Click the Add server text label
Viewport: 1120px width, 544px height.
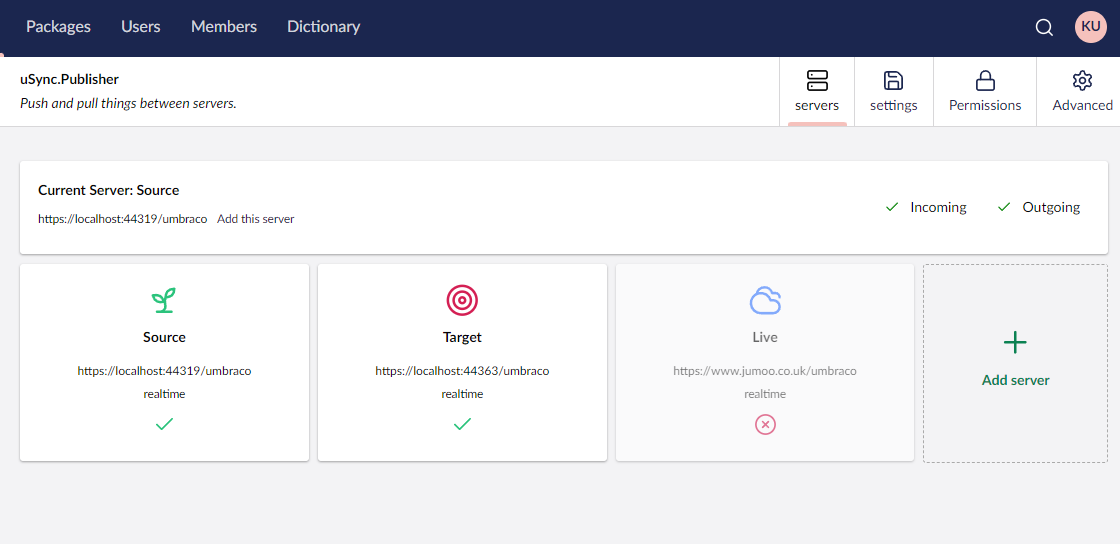pyautogui.click(x=1015, y=380)
